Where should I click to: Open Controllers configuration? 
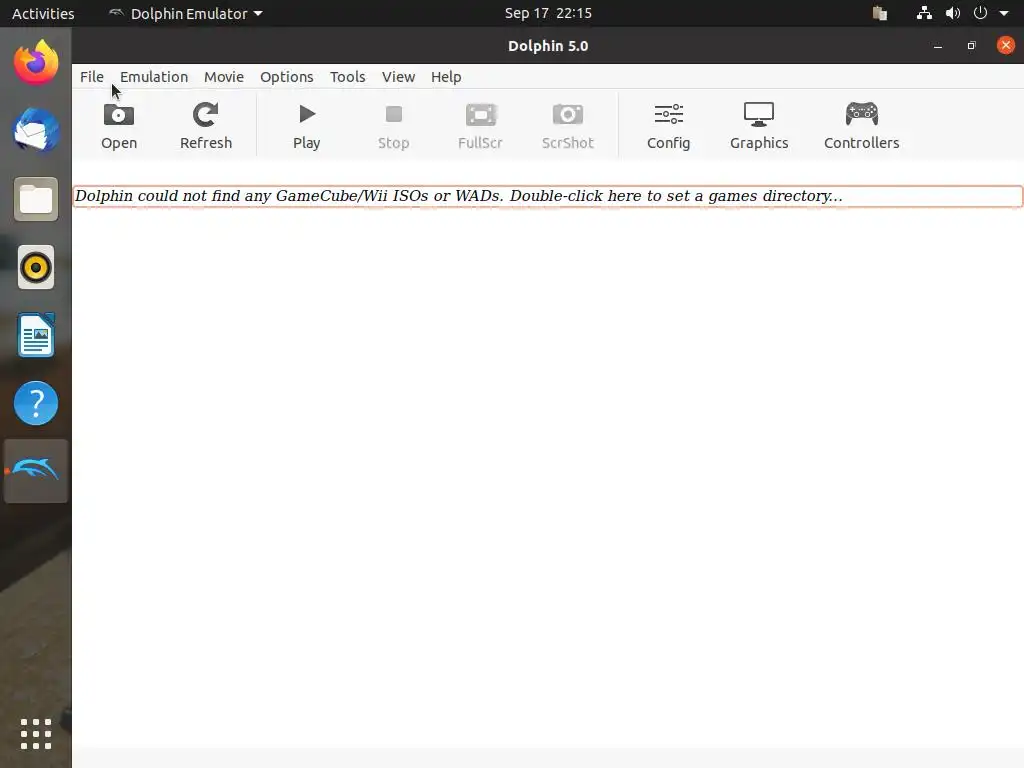point(861,125)
